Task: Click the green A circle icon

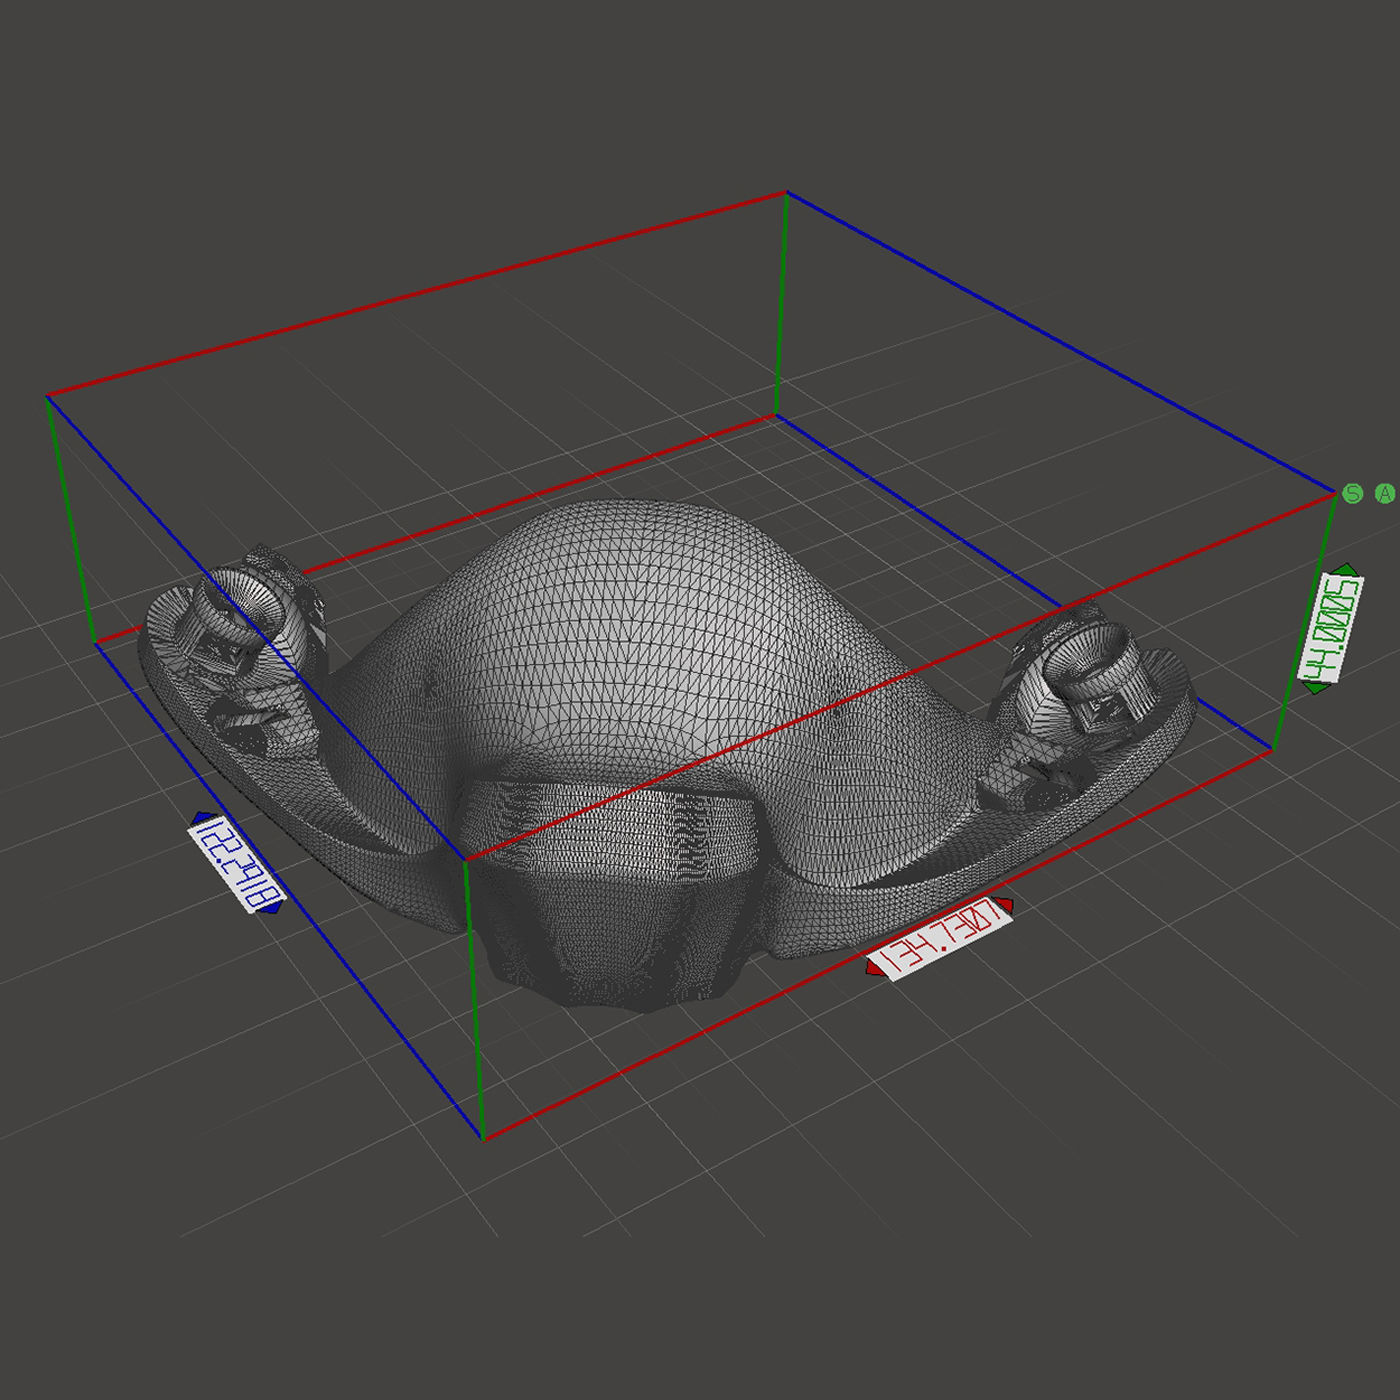Action: pos(1385,493)
